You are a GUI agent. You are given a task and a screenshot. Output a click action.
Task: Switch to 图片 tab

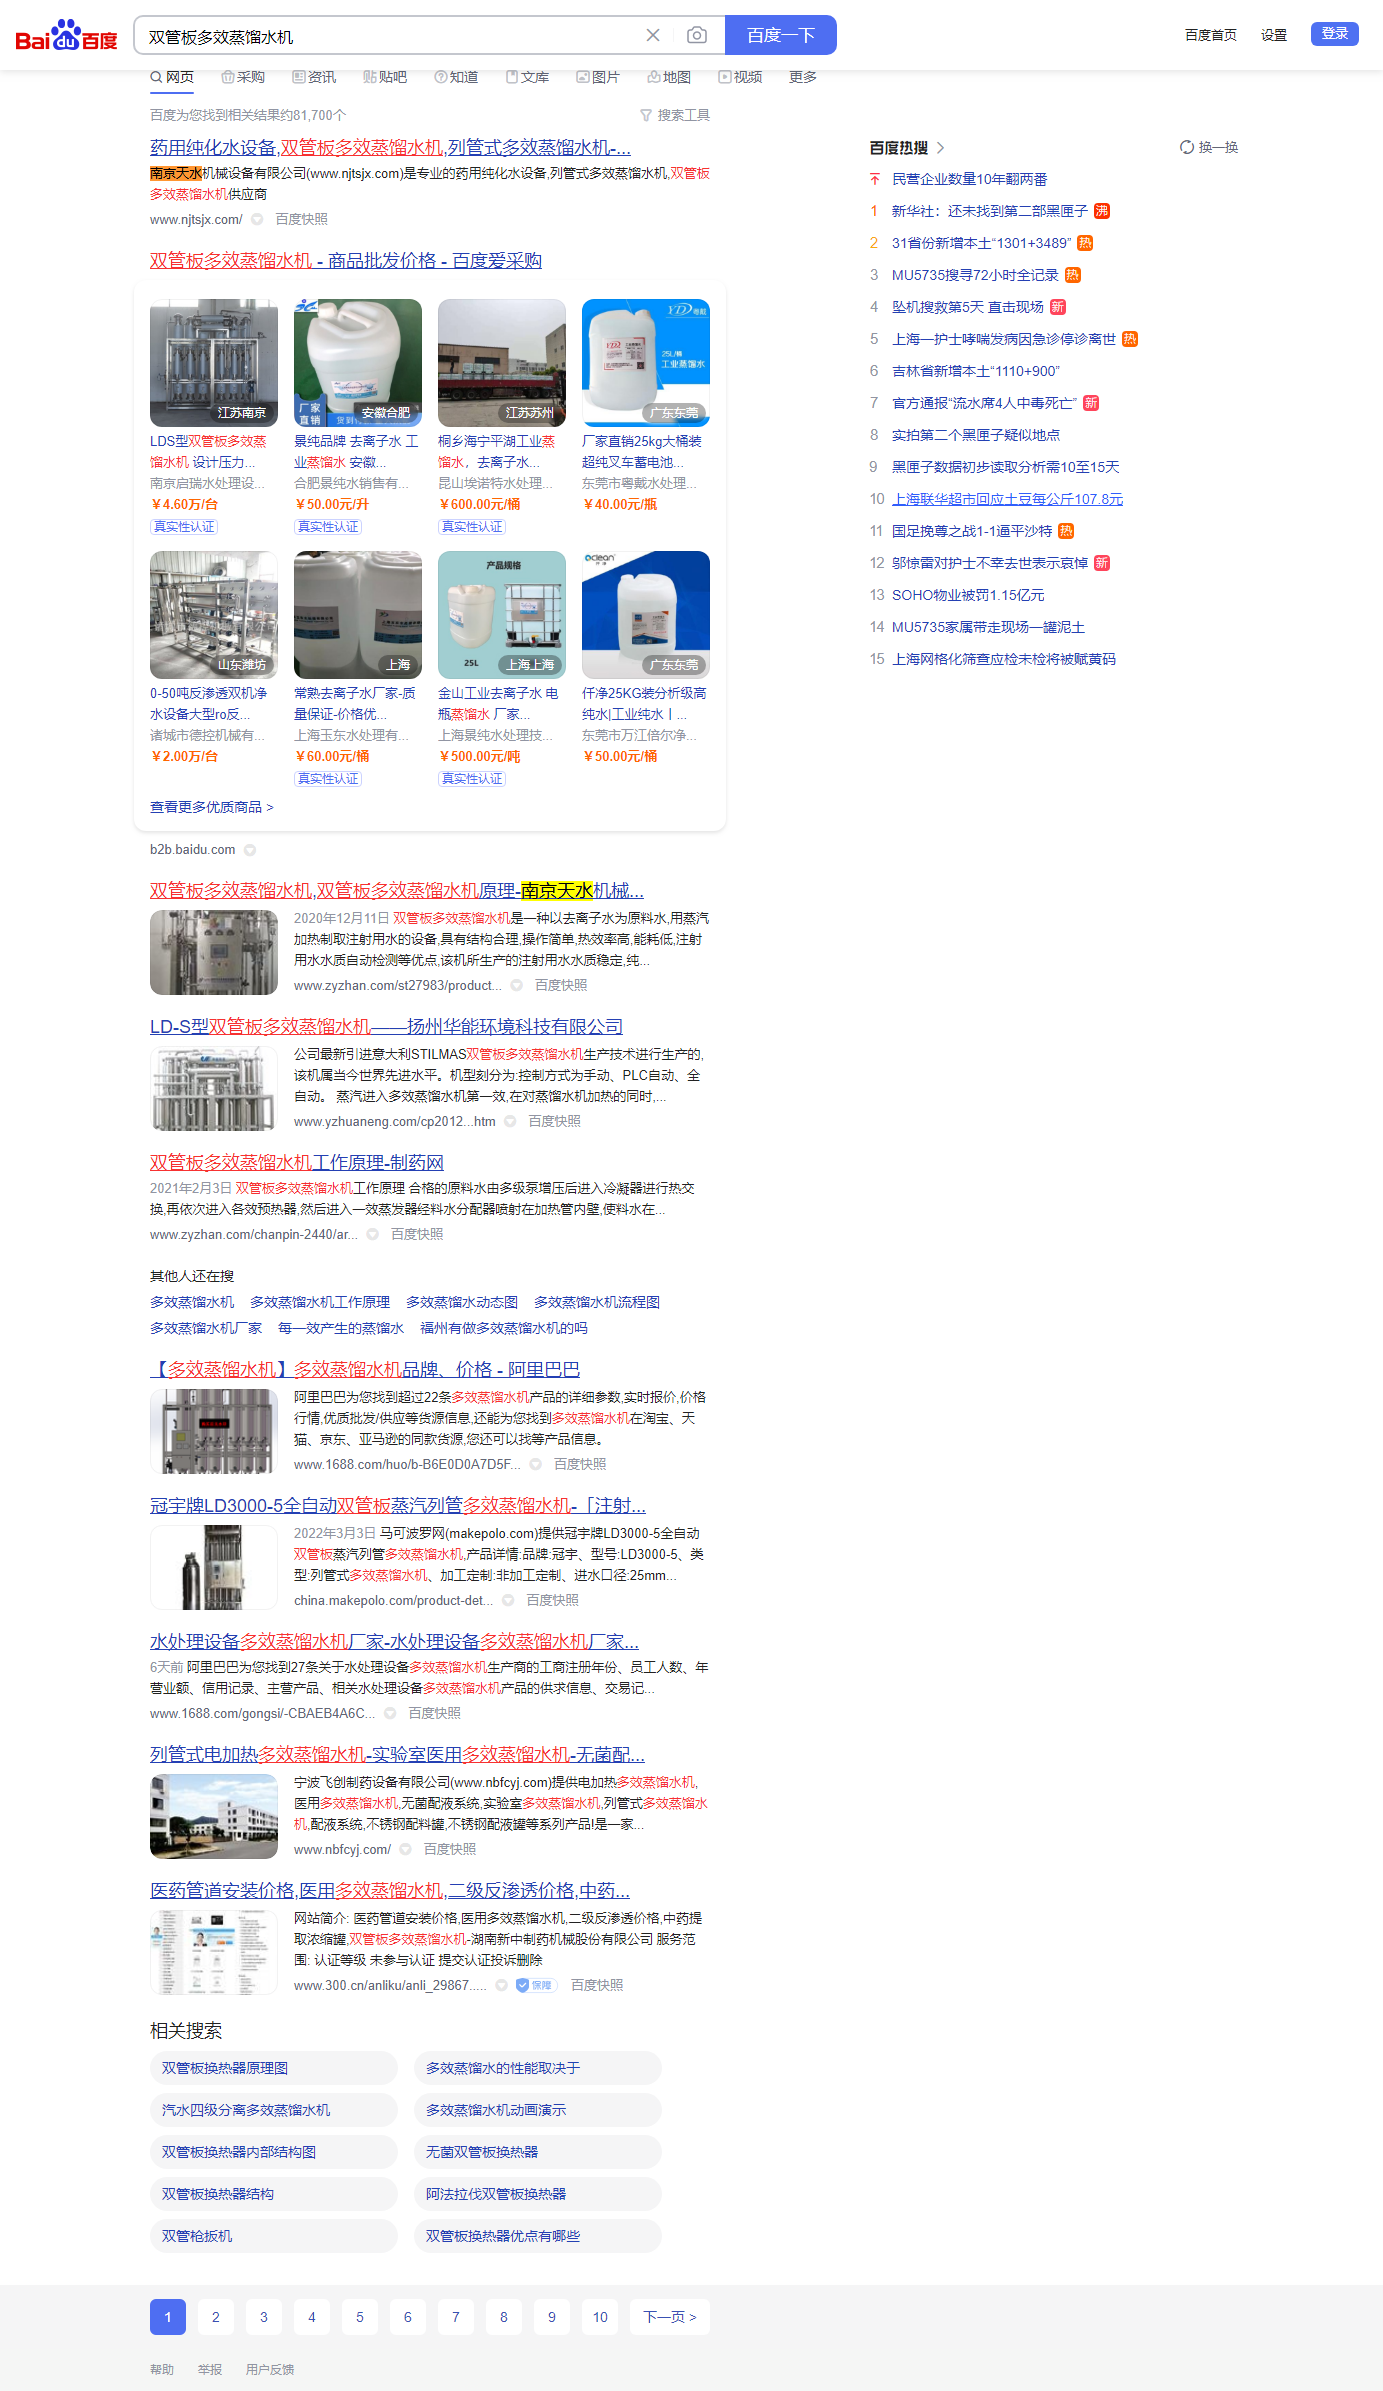point(598,77)
